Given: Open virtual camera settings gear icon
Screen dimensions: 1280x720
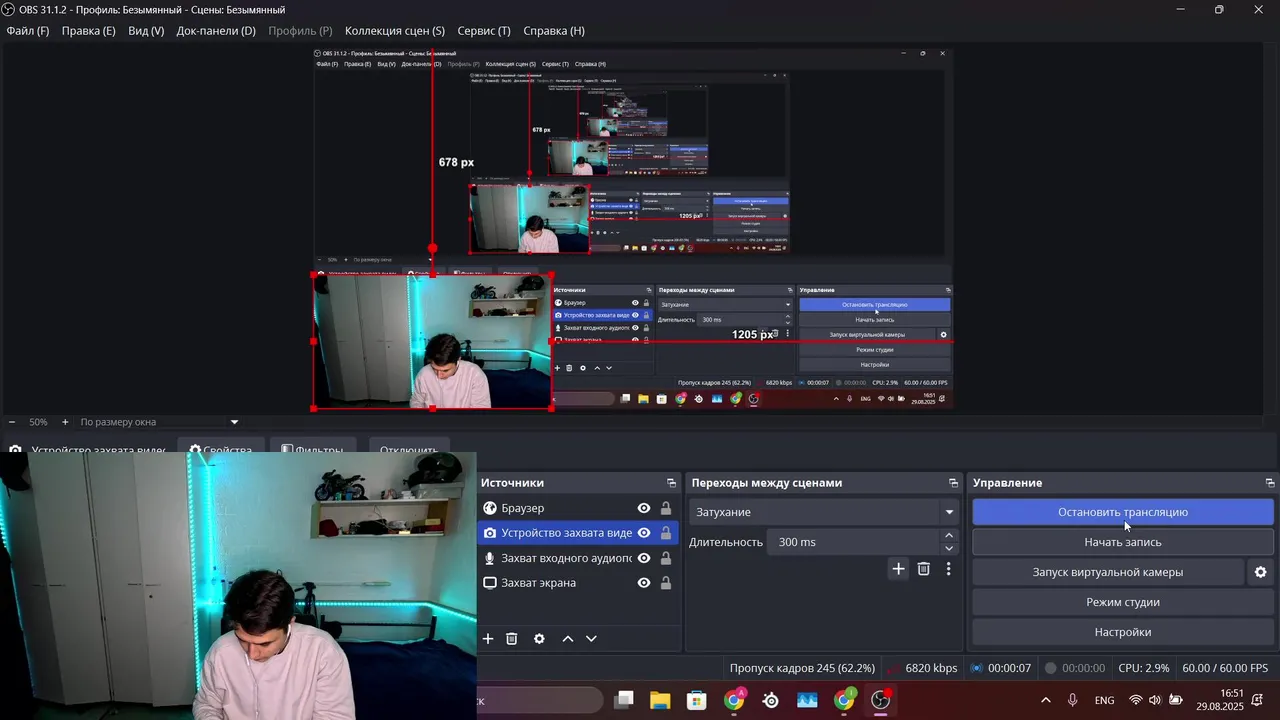Looking at the screenshot, I should (1260, 572).
